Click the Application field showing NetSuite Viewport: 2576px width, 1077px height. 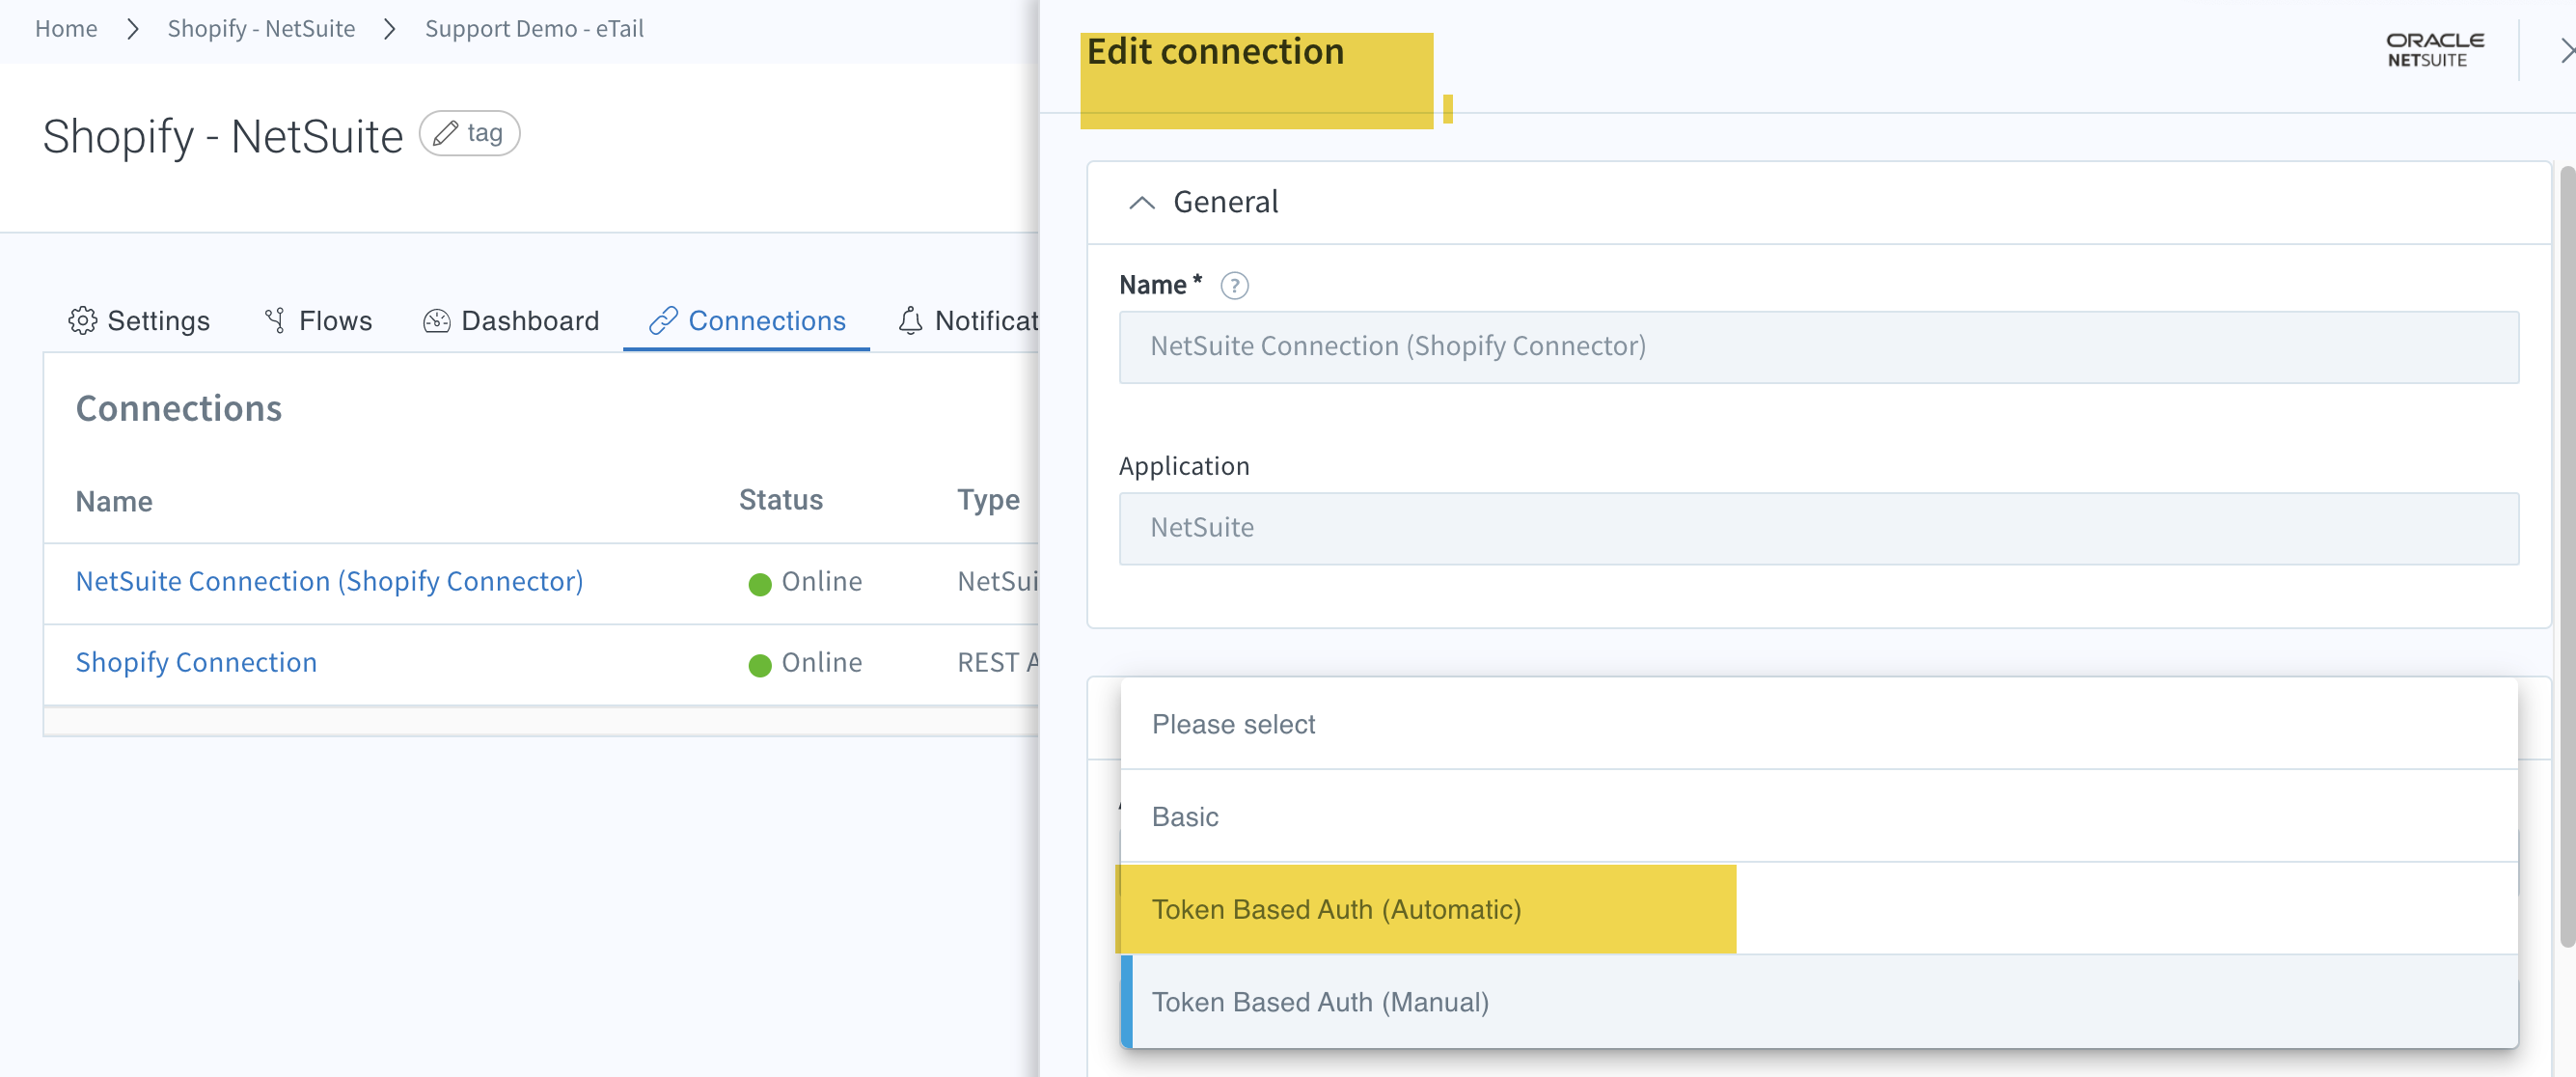pyautogui.click(x=1818, y=528)
